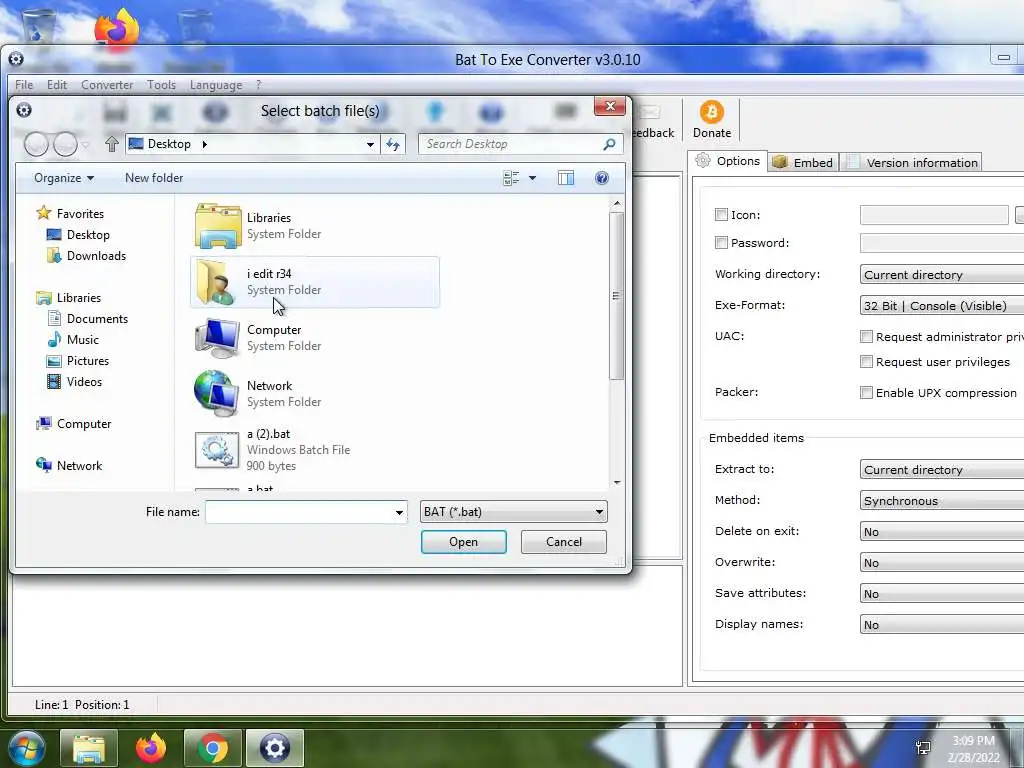The height and width of the screenshot is (768, 1024).
Task: Select Downloads in Favorites
Action: [87, 256]
